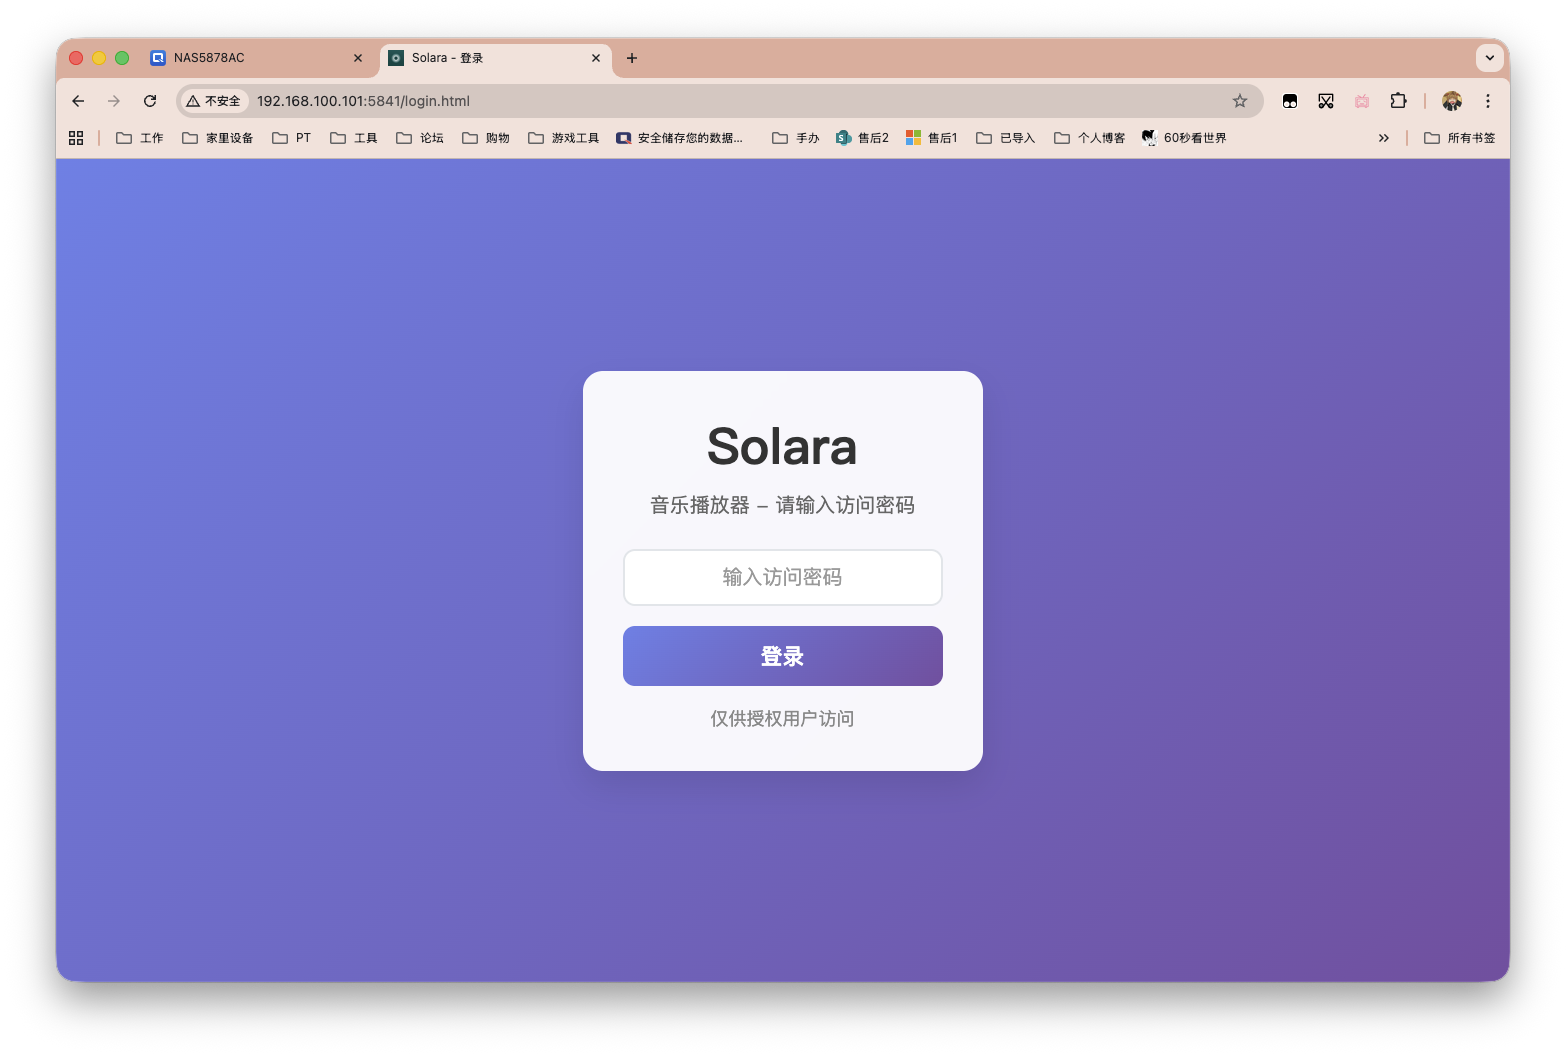
Task: Click the dark glasses extension icon
Action: tap(1289, 101)
